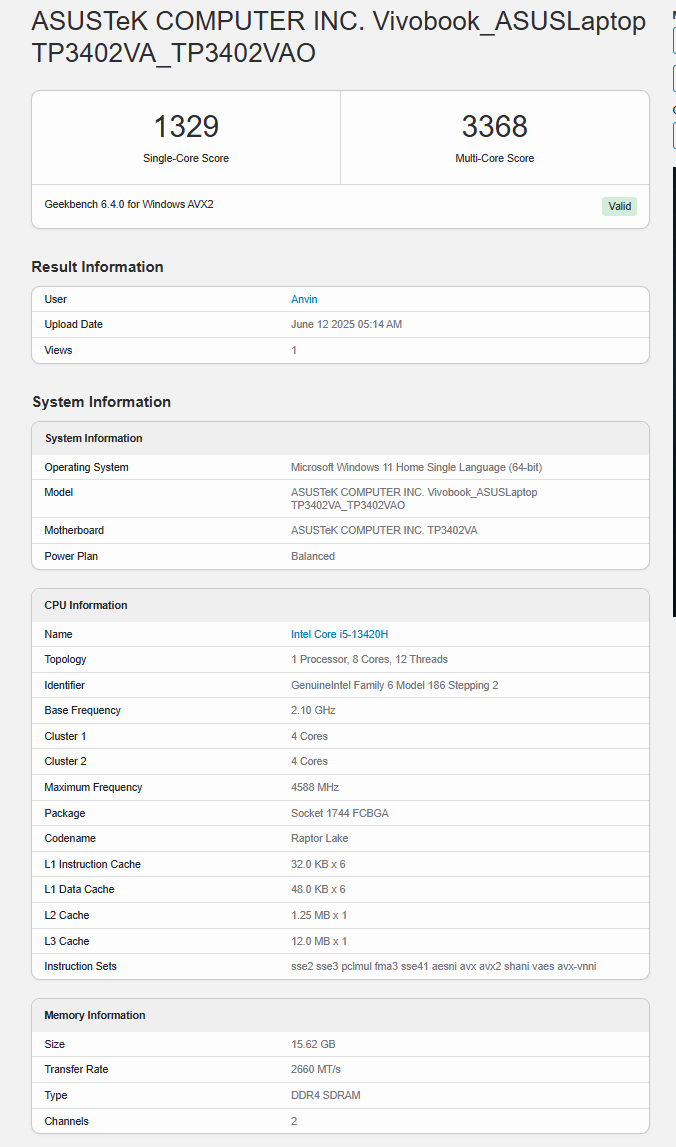This screenshot has width=676, height=1147.
Task: Click the Multi-Core Score label
Action: pos(495,158)
